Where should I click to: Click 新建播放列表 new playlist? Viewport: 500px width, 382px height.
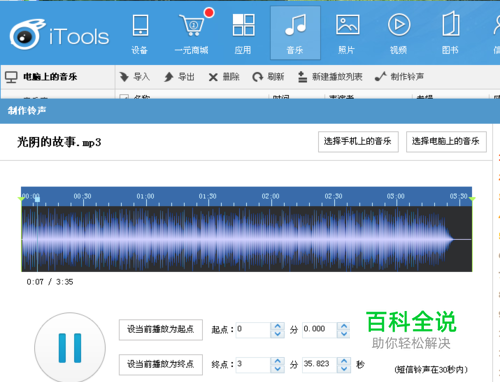[330, 77]
